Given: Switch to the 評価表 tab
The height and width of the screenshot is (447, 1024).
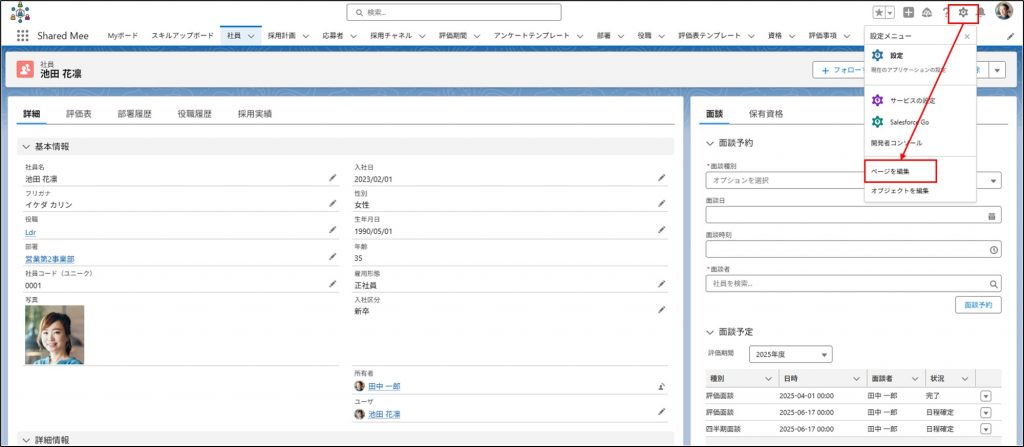Looking at the screenshot, I should coord(79,114).
